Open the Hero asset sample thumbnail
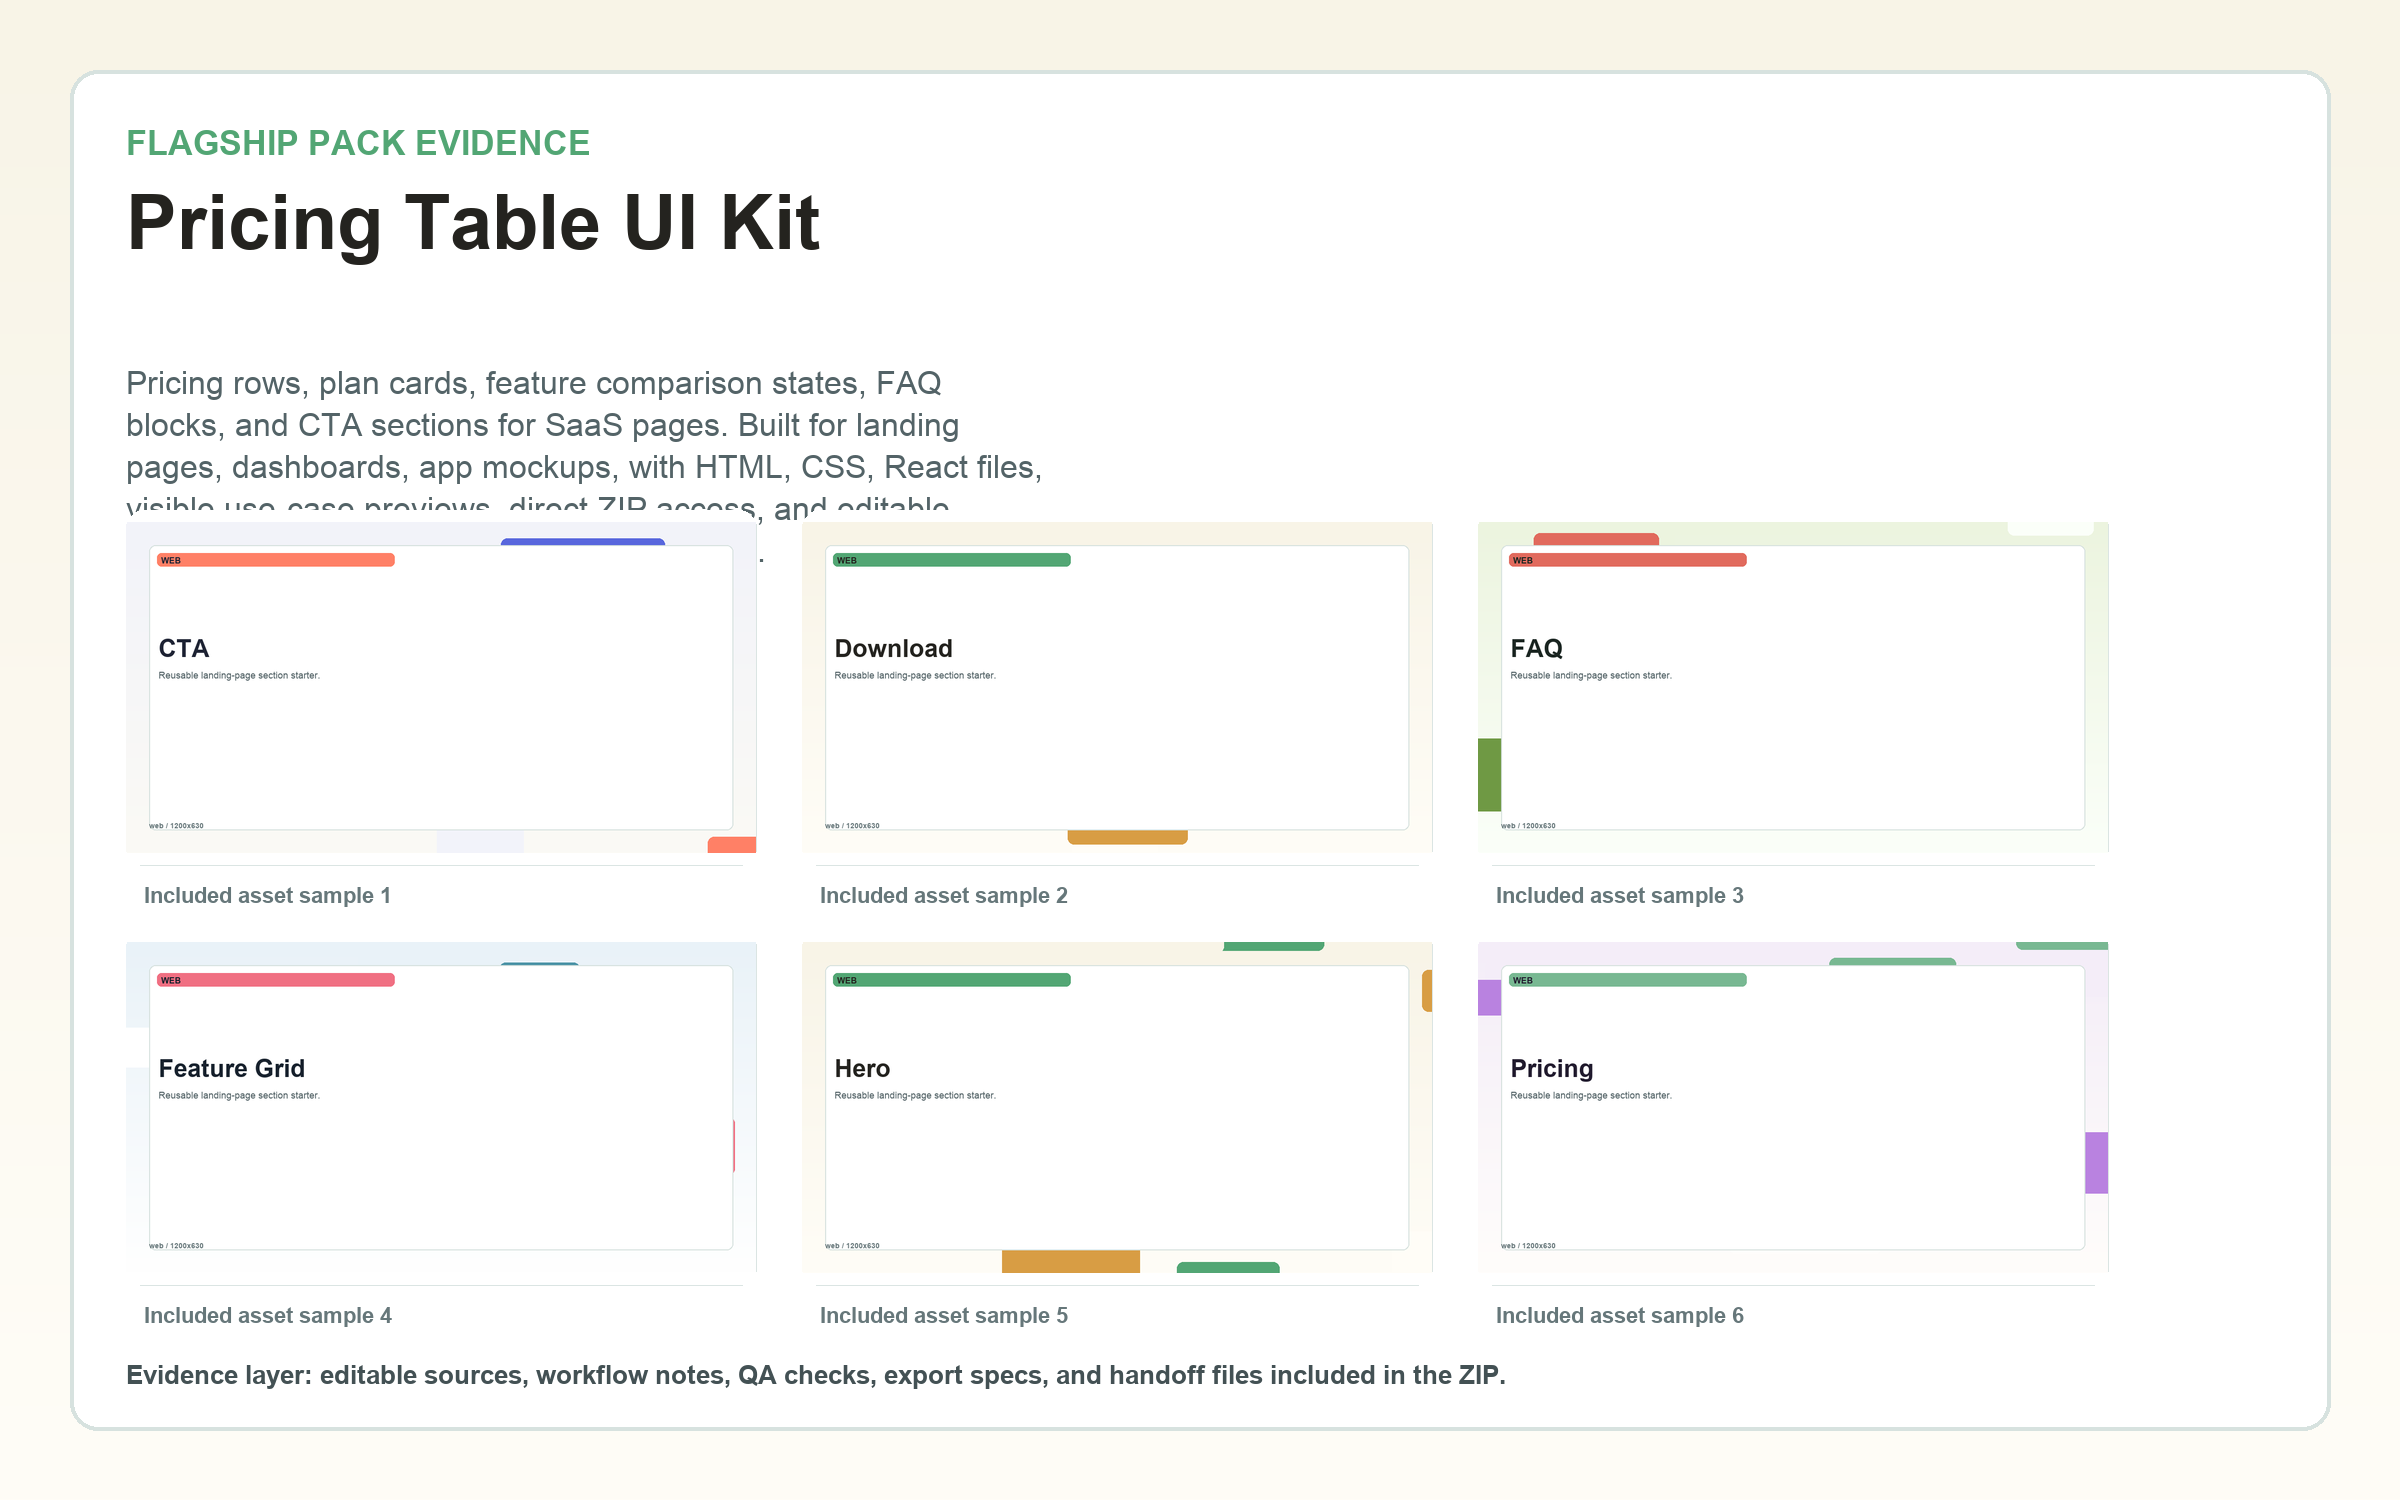 [1117, 1107]
